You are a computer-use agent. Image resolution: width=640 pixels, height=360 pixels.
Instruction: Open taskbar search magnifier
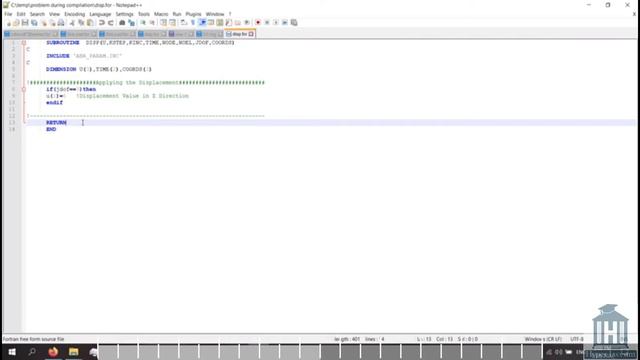(x=32, y=352)
